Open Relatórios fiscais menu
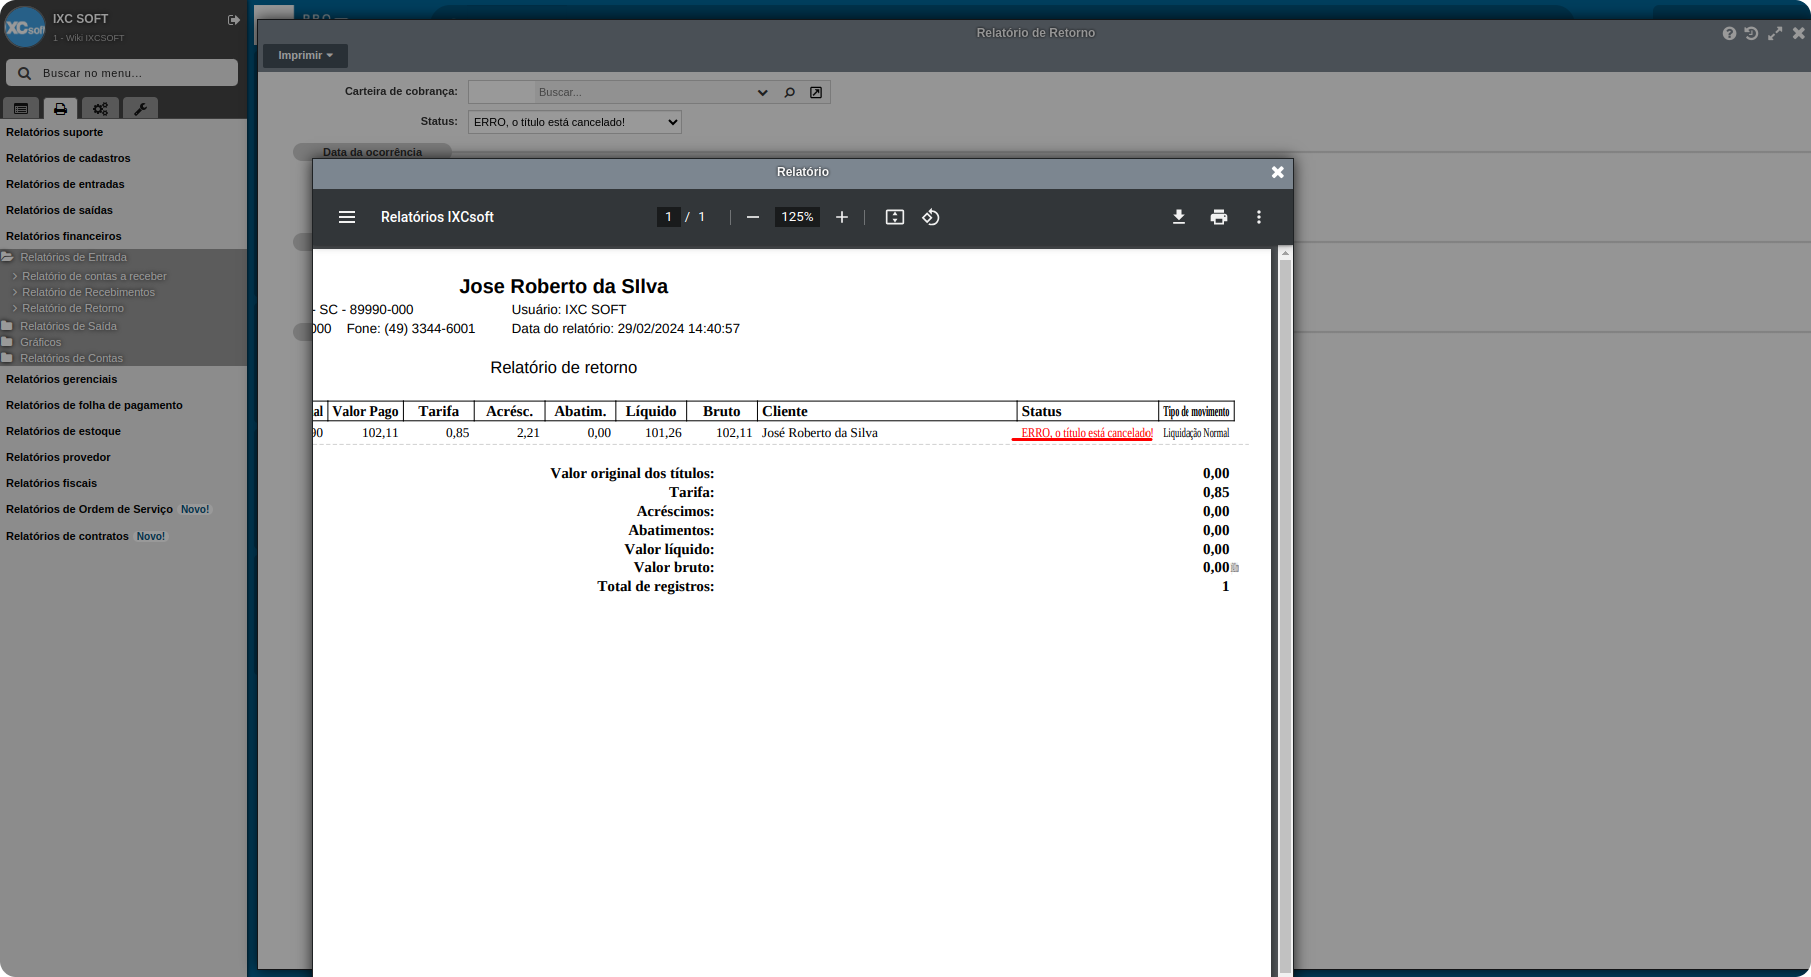 [51, 483]
